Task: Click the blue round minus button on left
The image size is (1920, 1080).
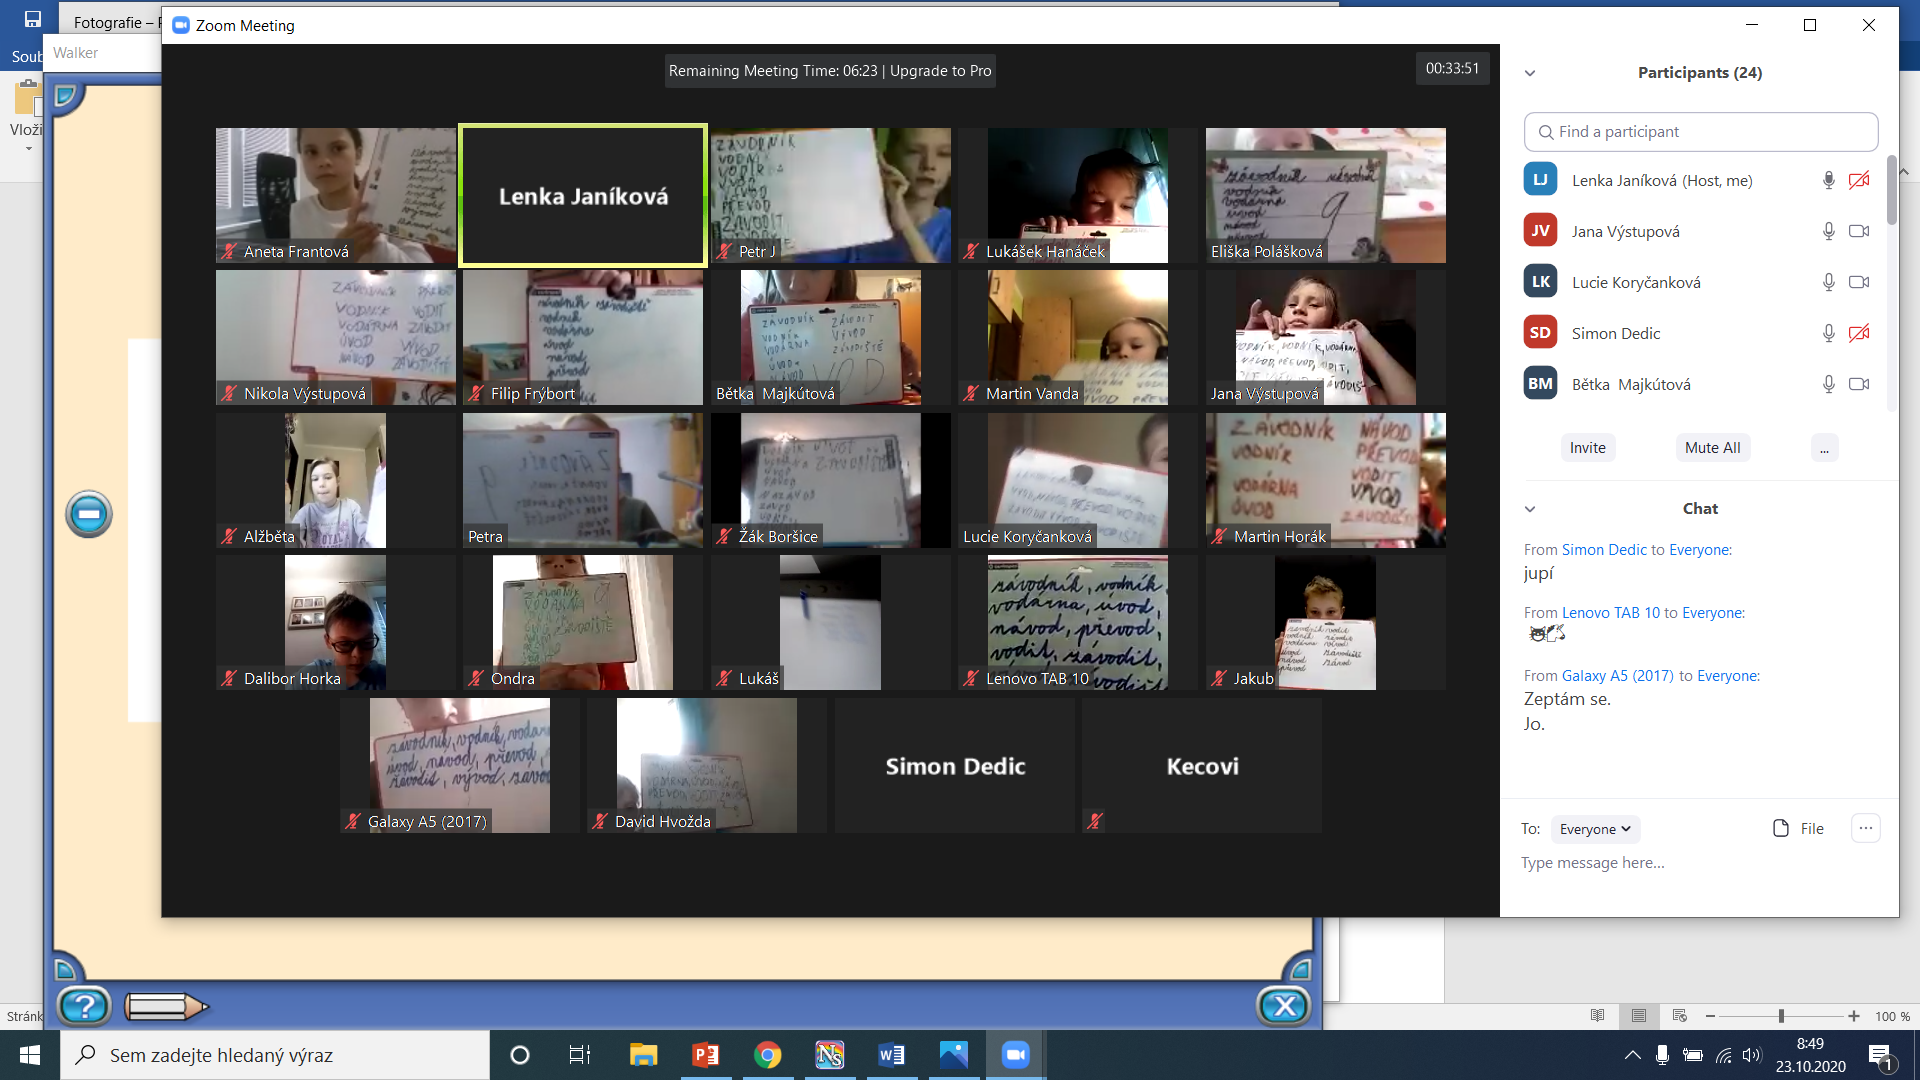Action: [89, 515]
